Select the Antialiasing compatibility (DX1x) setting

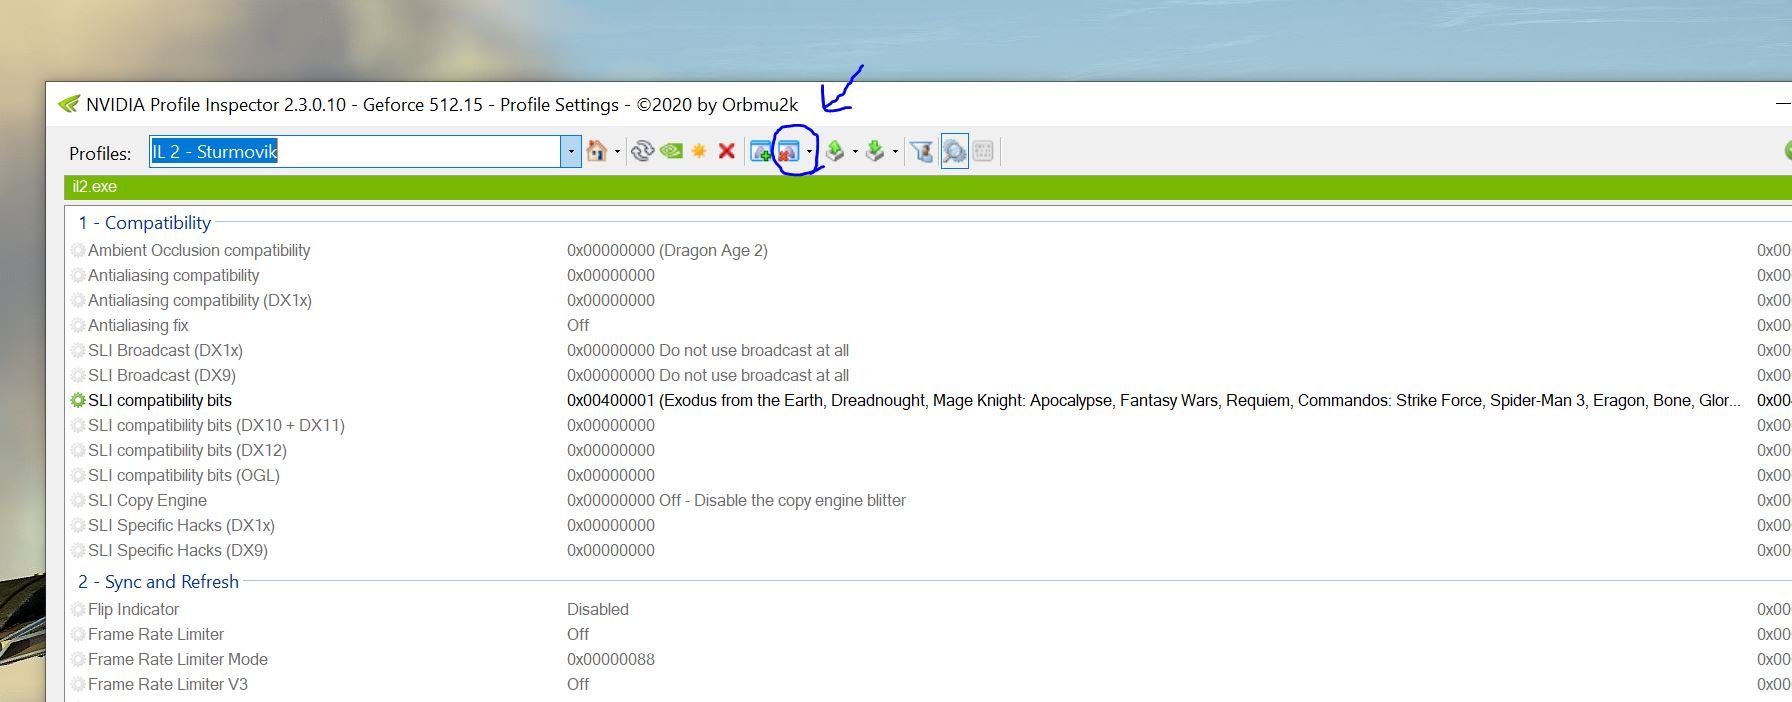[x=200, y=300]
